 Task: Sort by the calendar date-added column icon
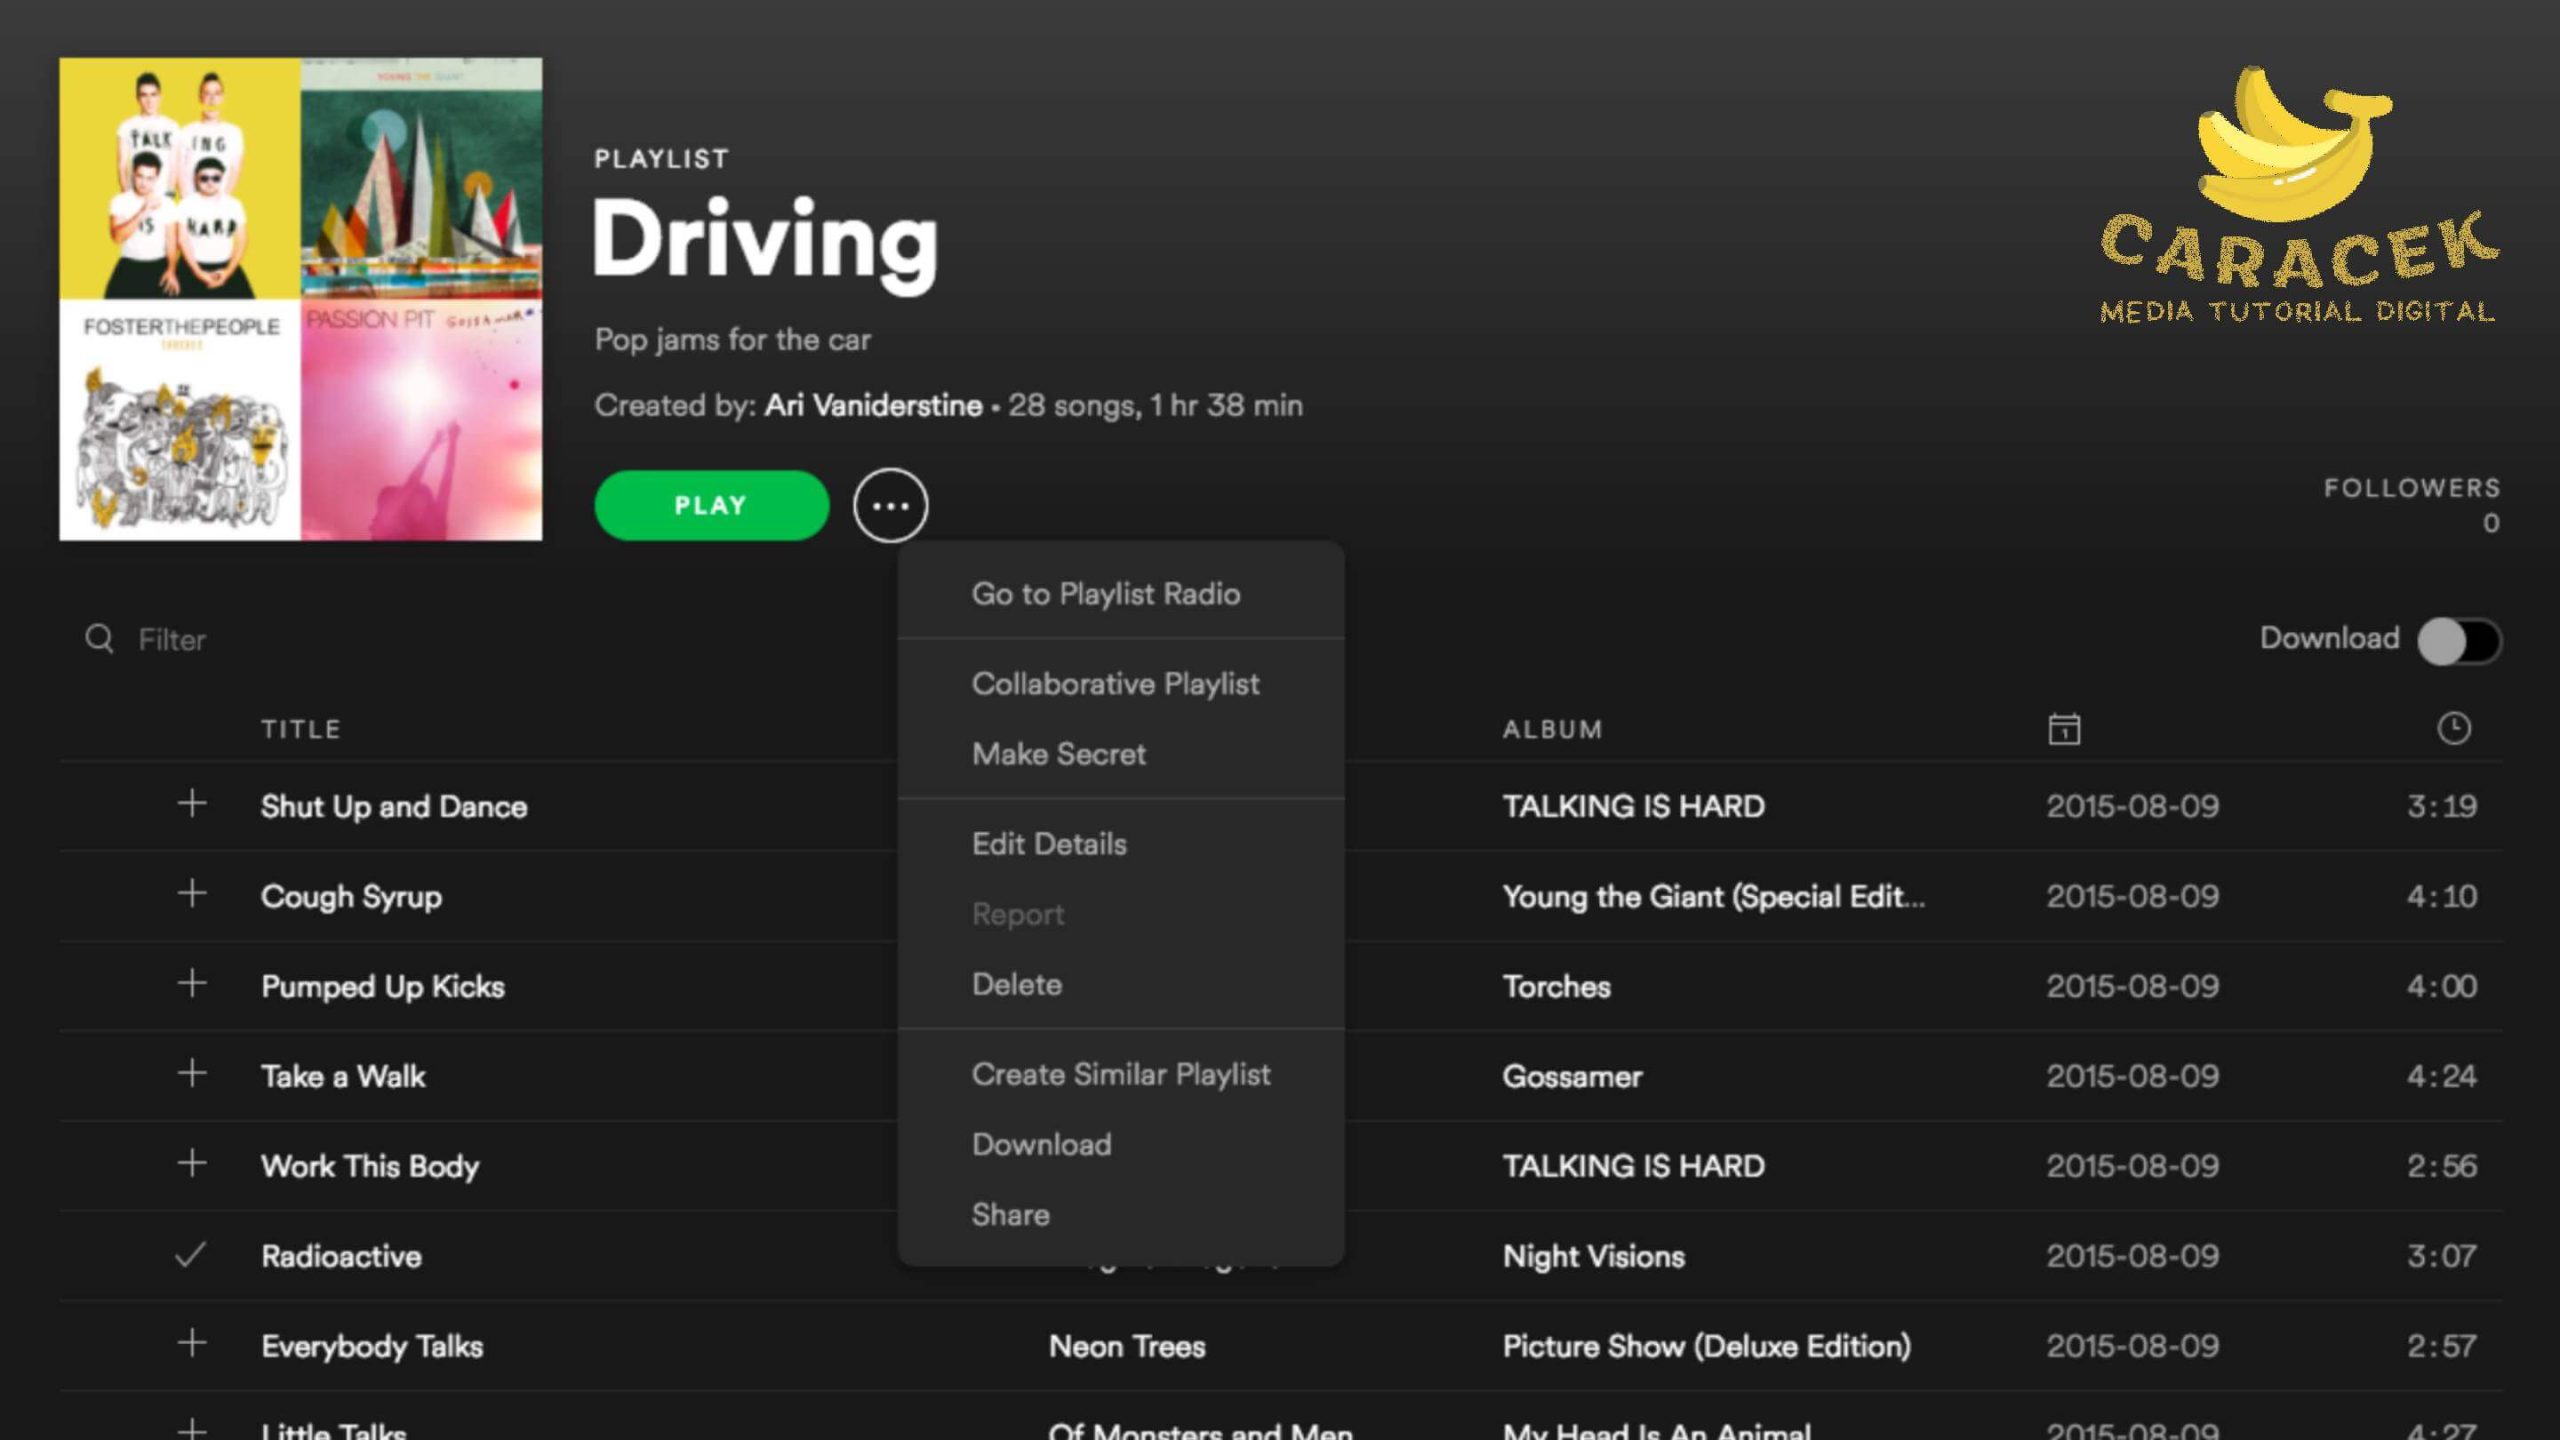(x=2064, y=729)
